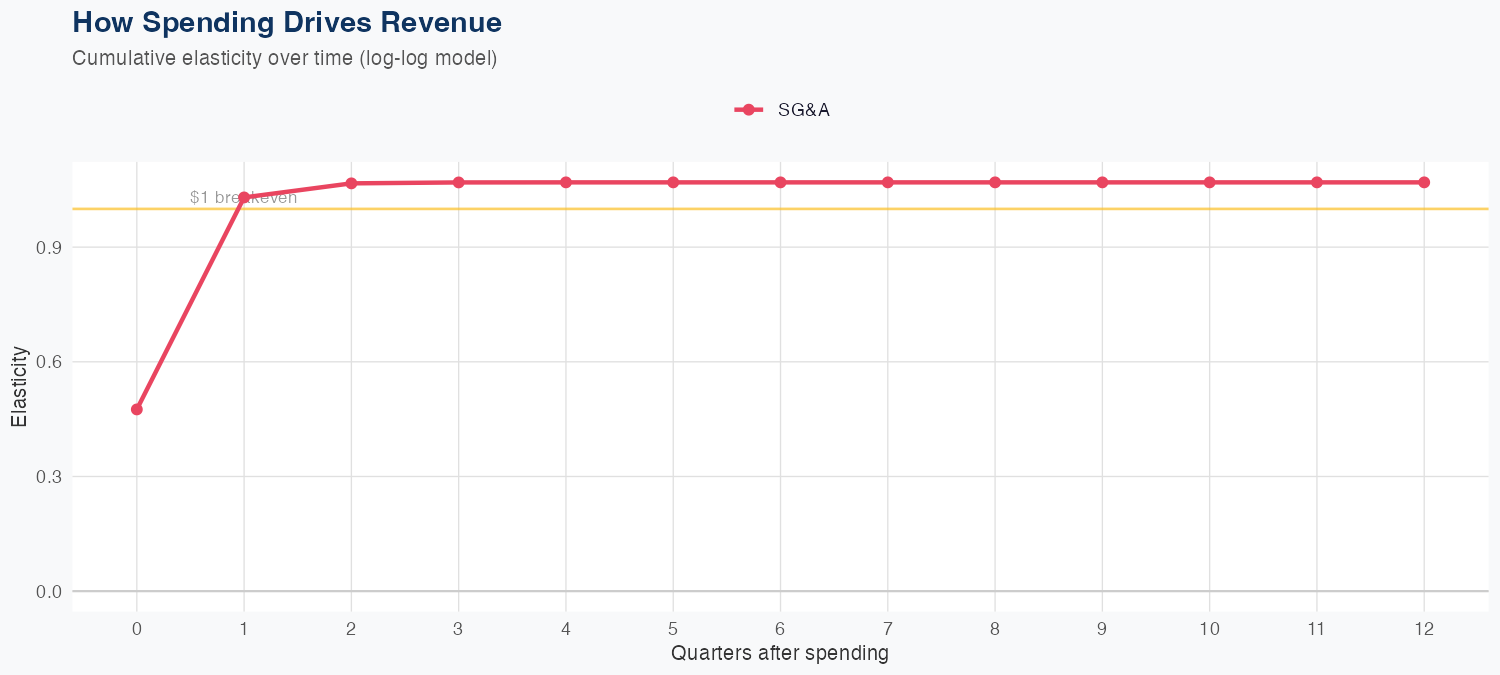Screen dimensions: 1500x675
Task: Click the "Quarters after spending" x-axis title
Action: [780, 654]
